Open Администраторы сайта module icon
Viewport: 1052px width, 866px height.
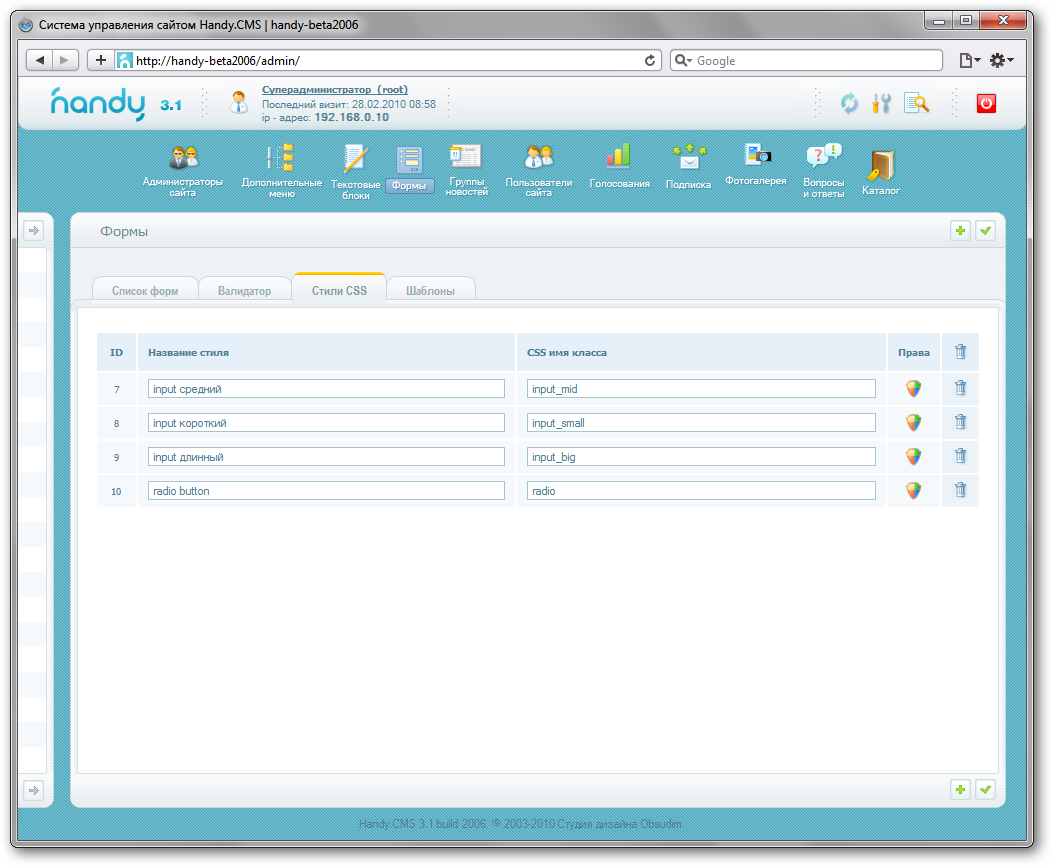click(x=184, y=158)
